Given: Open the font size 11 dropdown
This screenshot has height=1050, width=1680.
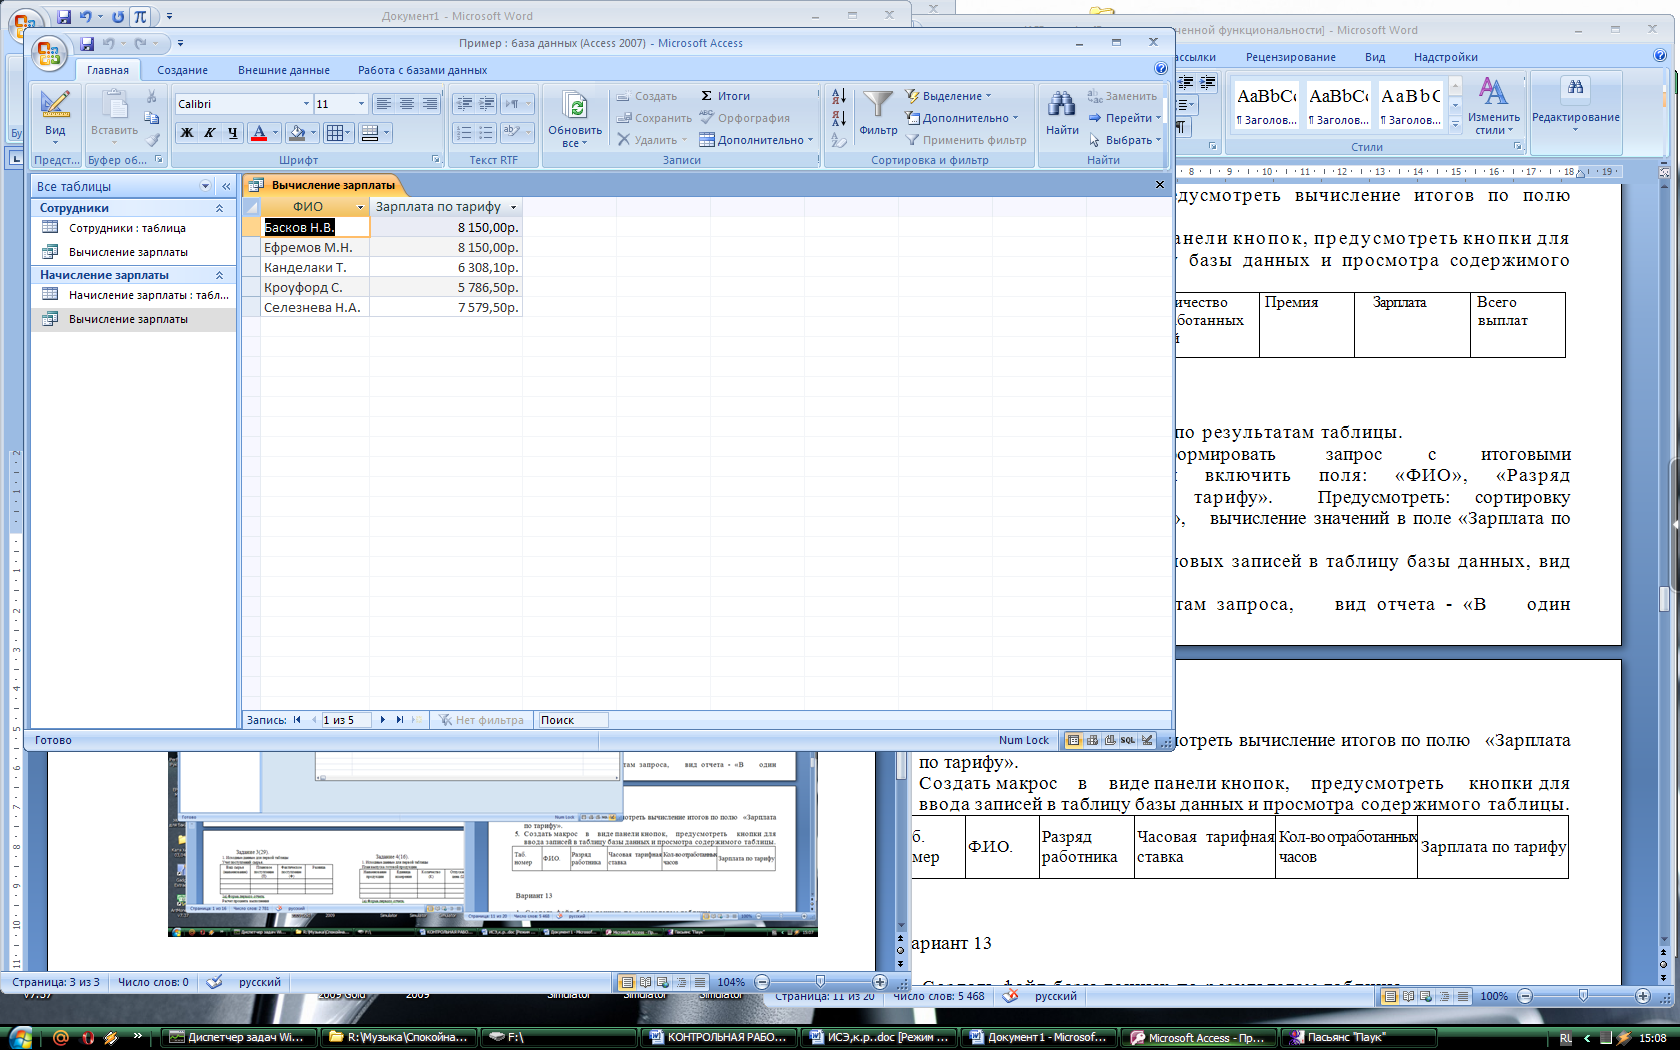Looking at the screenshot, I should [x=361, y=104].
